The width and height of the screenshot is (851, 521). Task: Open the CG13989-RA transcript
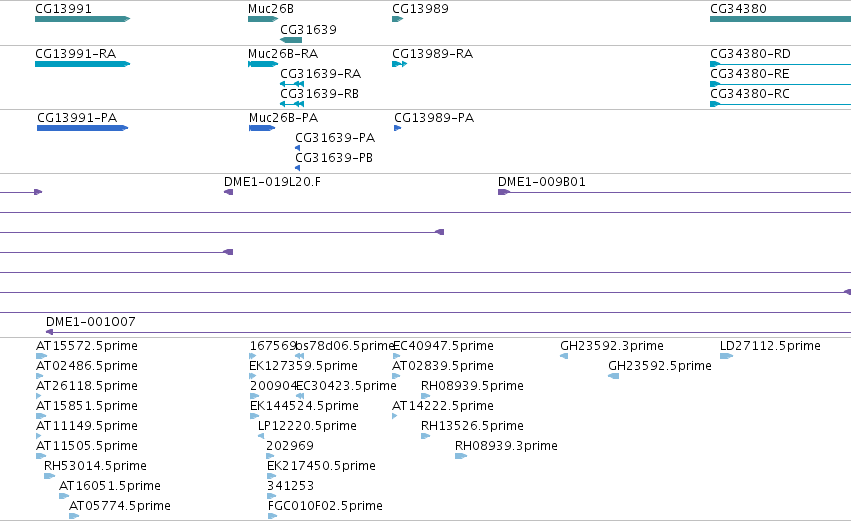pyautogui.click(x=433, y=54)
